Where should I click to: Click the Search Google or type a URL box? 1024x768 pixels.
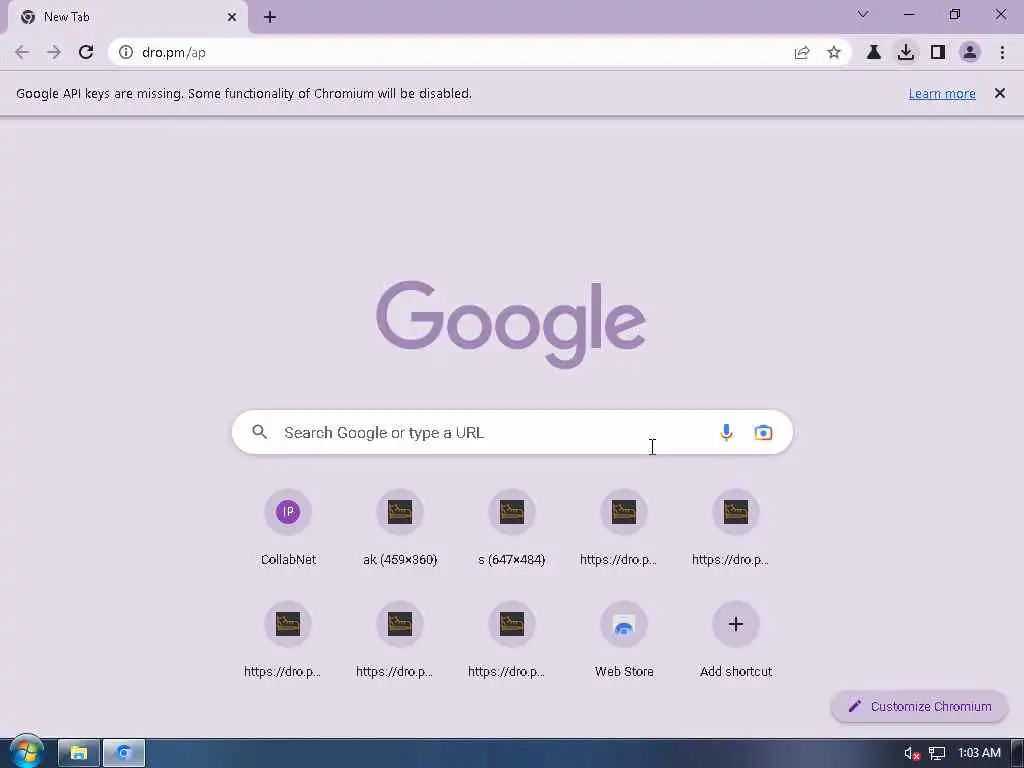click(x=513, y=432)
